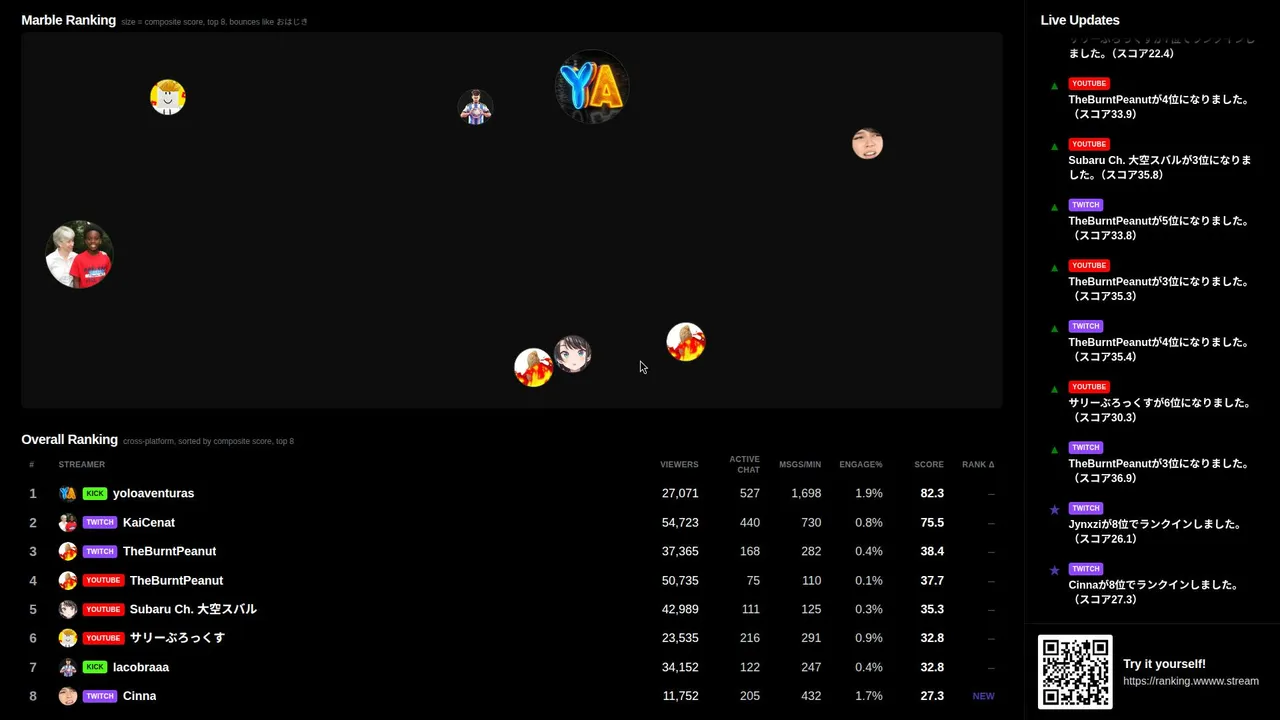The width and height of the screenshot is (1280, 720).
Task: Click the YOUTUBE badge beside Subaru Ch.
Action: [x=103, y=609]
